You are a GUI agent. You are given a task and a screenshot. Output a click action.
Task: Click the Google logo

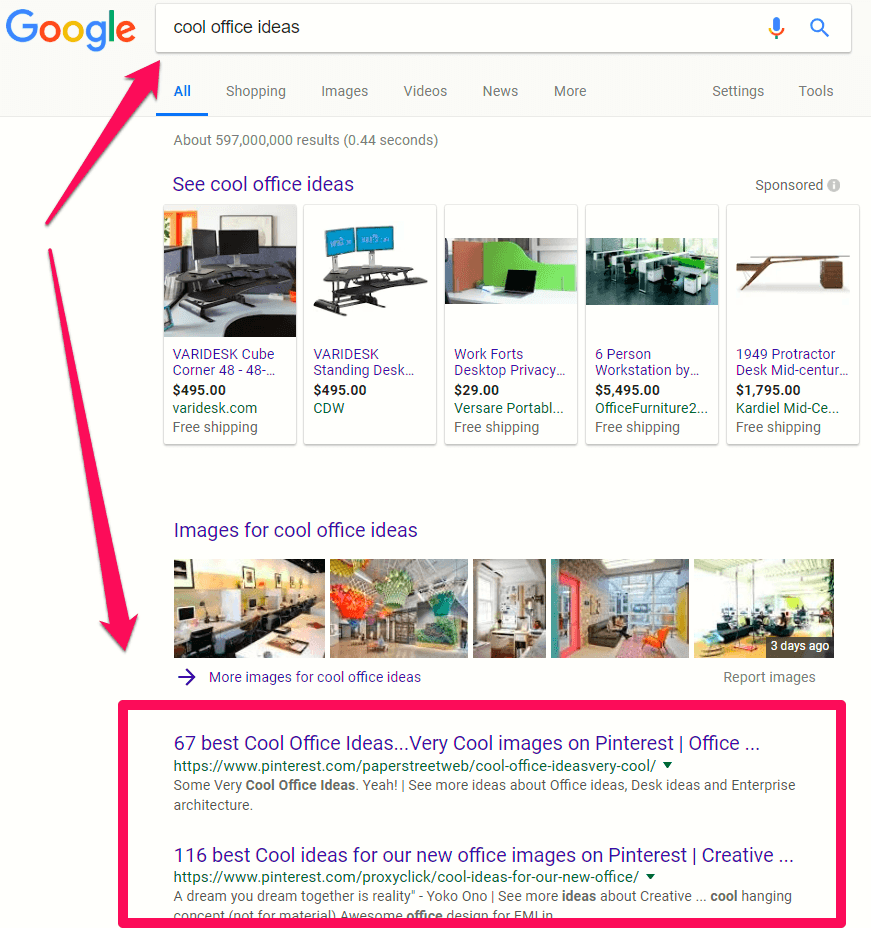[70, 29]
